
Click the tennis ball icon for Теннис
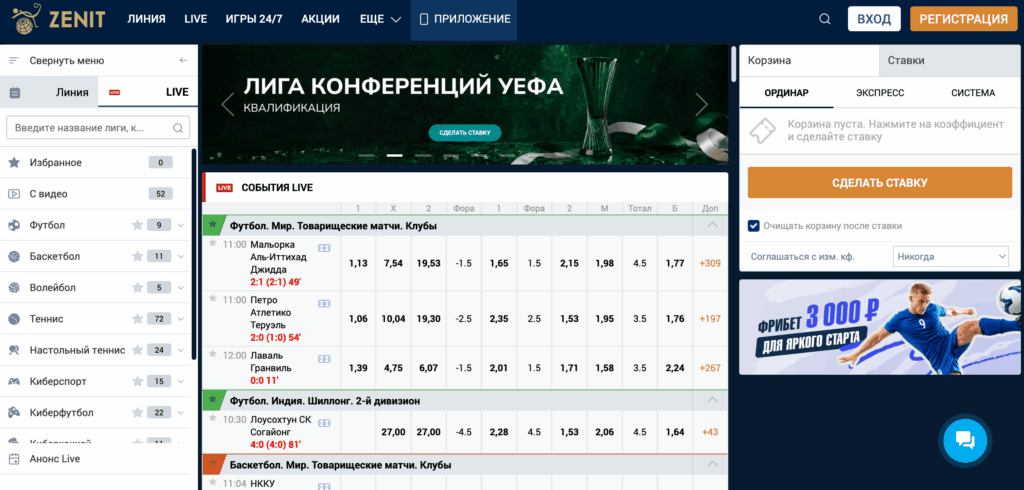[x=14, y=319]
